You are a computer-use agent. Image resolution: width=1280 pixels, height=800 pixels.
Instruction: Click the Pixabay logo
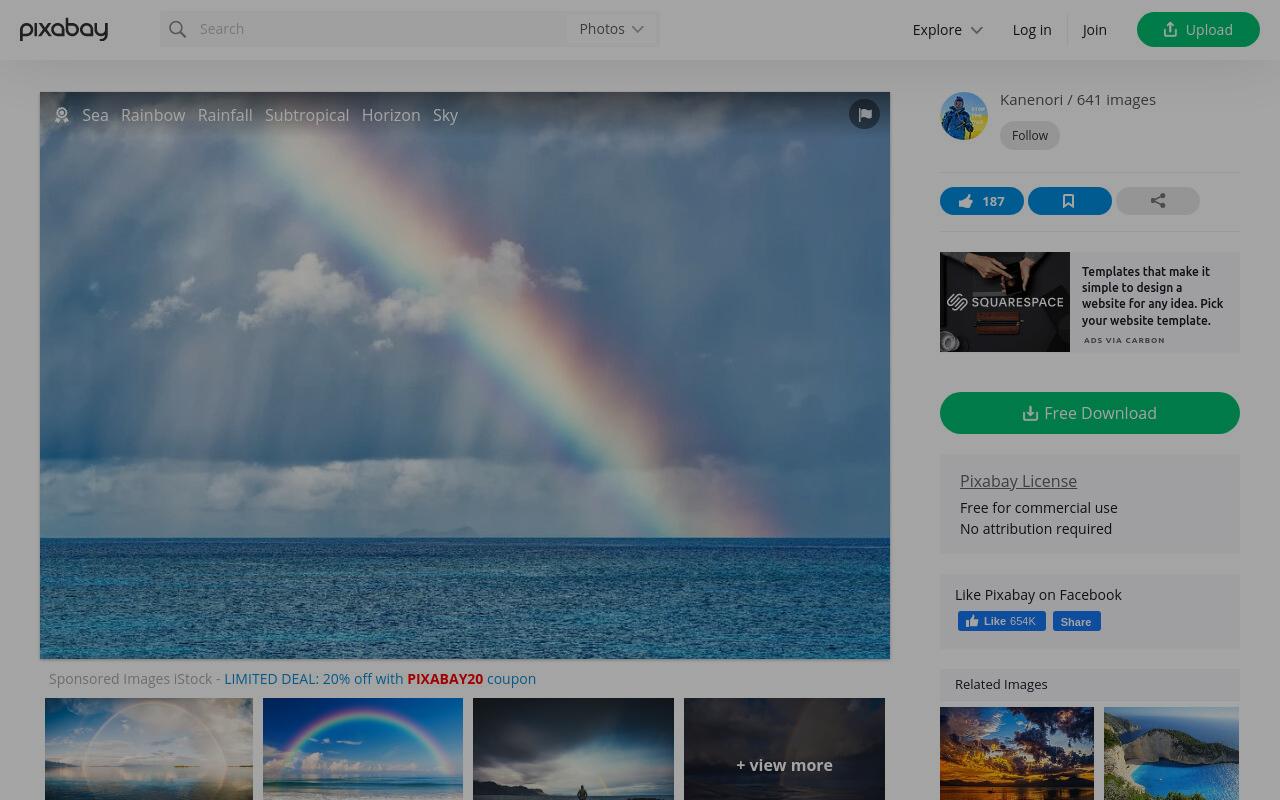[x=64, y=30]
